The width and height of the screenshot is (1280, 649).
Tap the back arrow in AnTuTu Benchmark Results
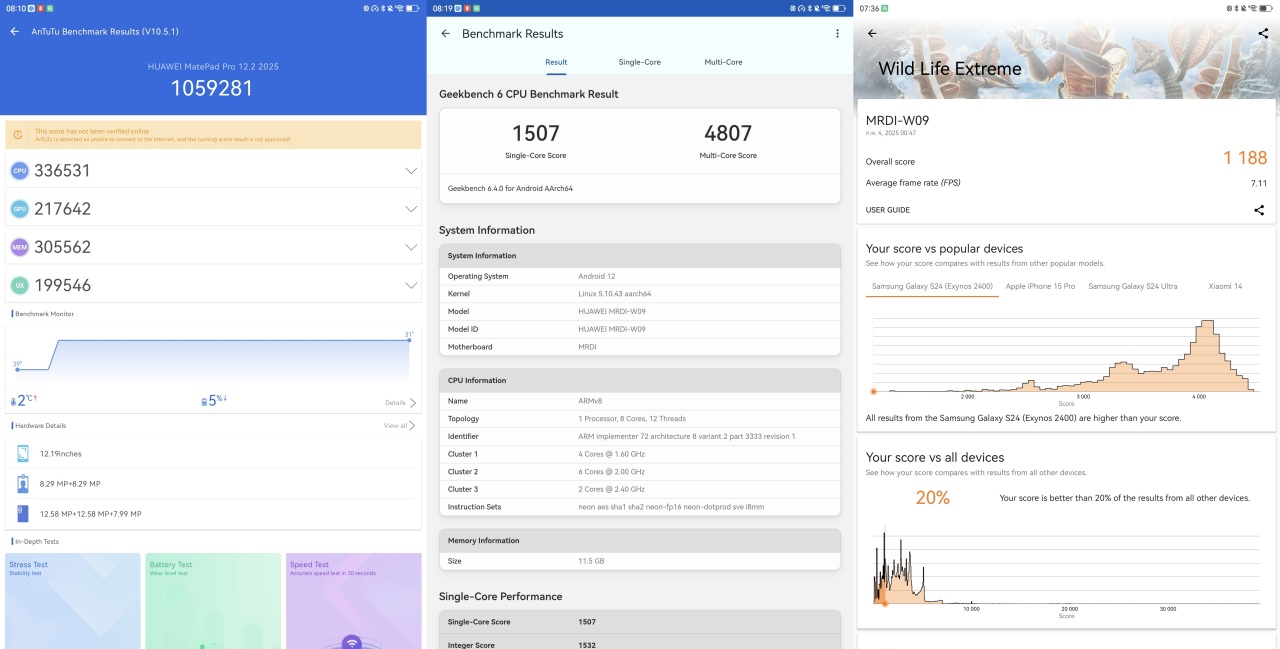[15, 31]
